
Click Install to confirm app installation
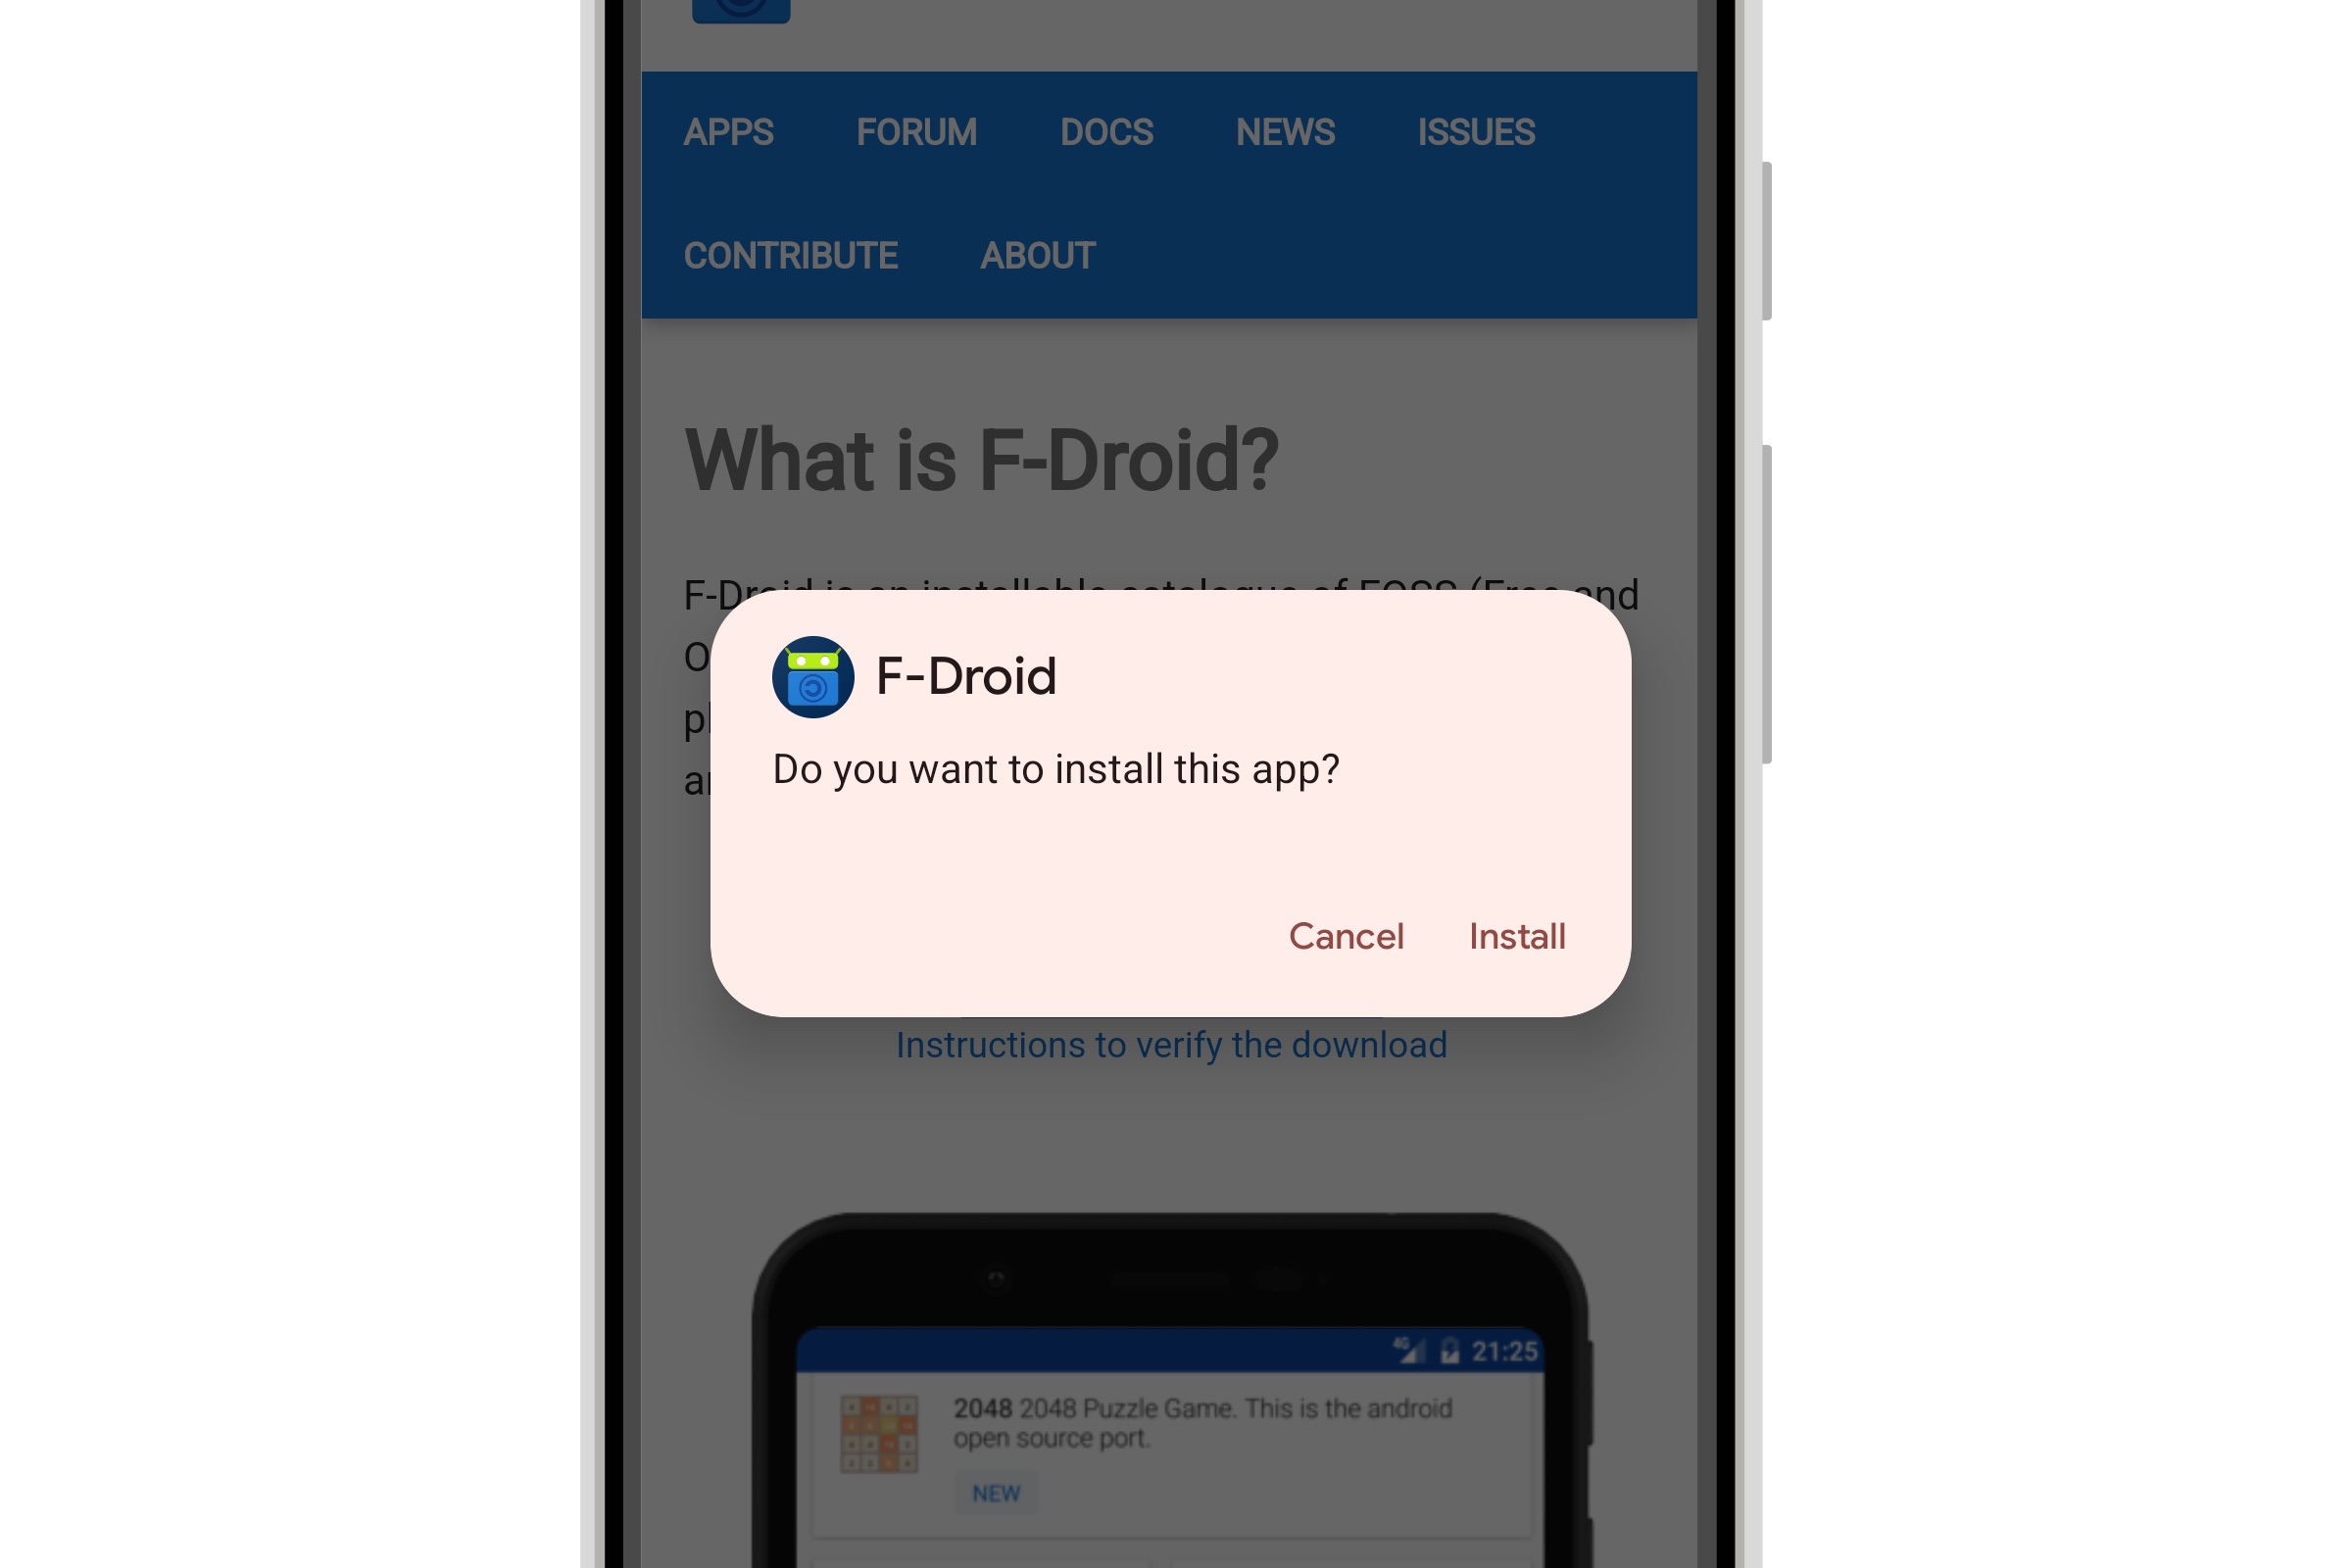[1517, 935]
